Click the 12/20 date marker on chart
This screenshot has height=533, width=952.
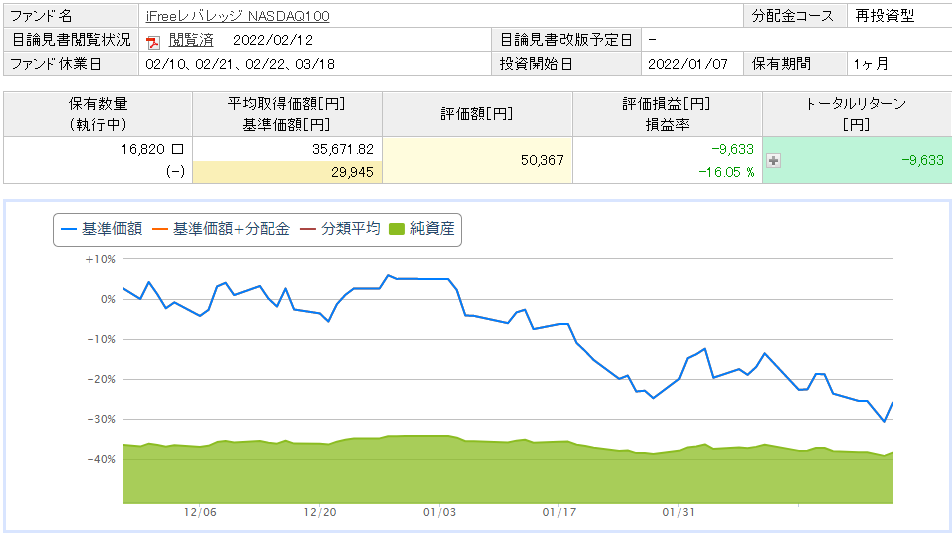click(x=320, y=512)
